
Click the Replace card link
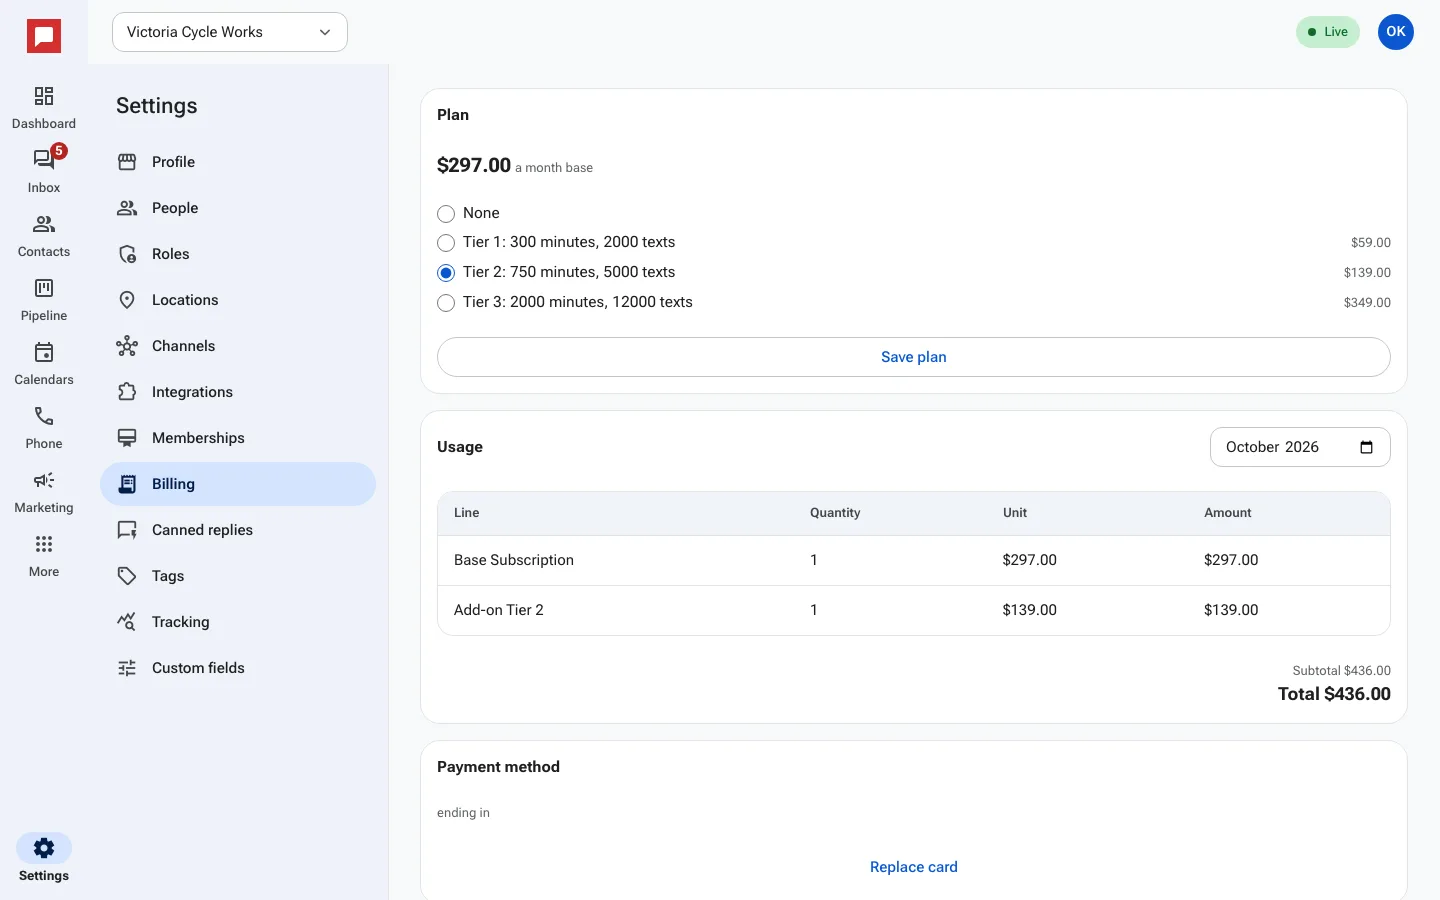coord(914,867)
